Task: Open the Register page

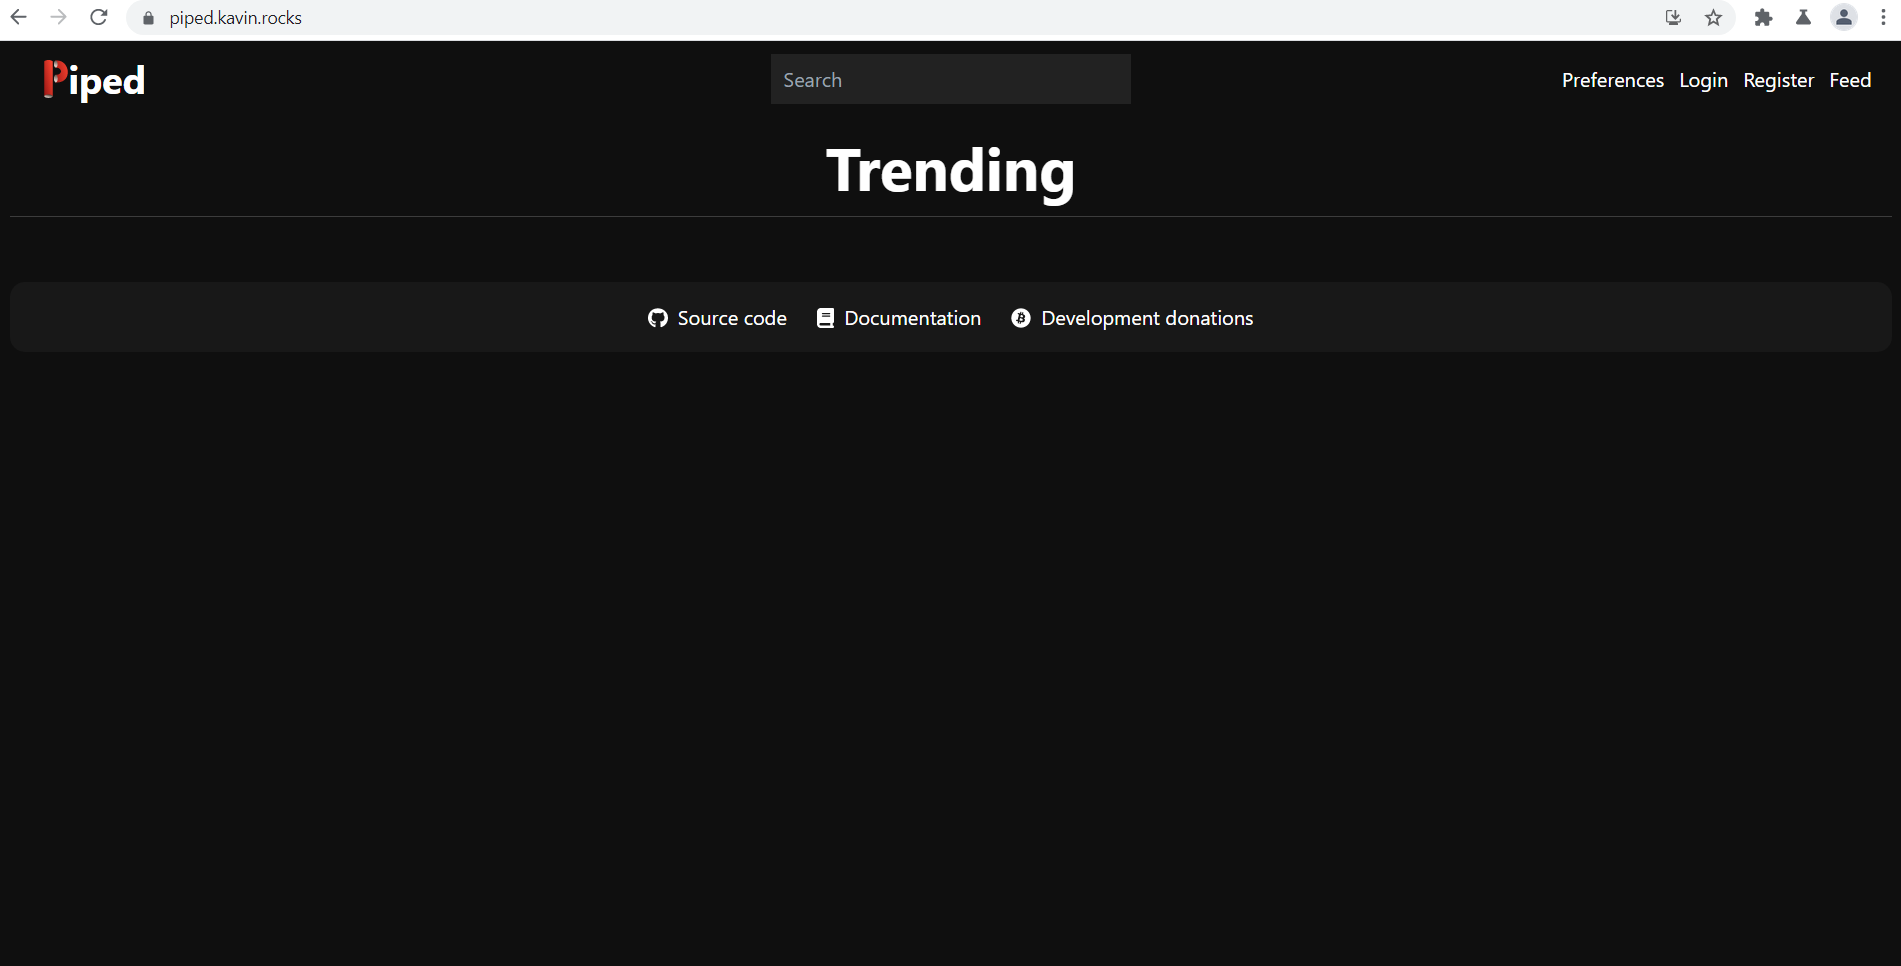Action: [1778, 80]
